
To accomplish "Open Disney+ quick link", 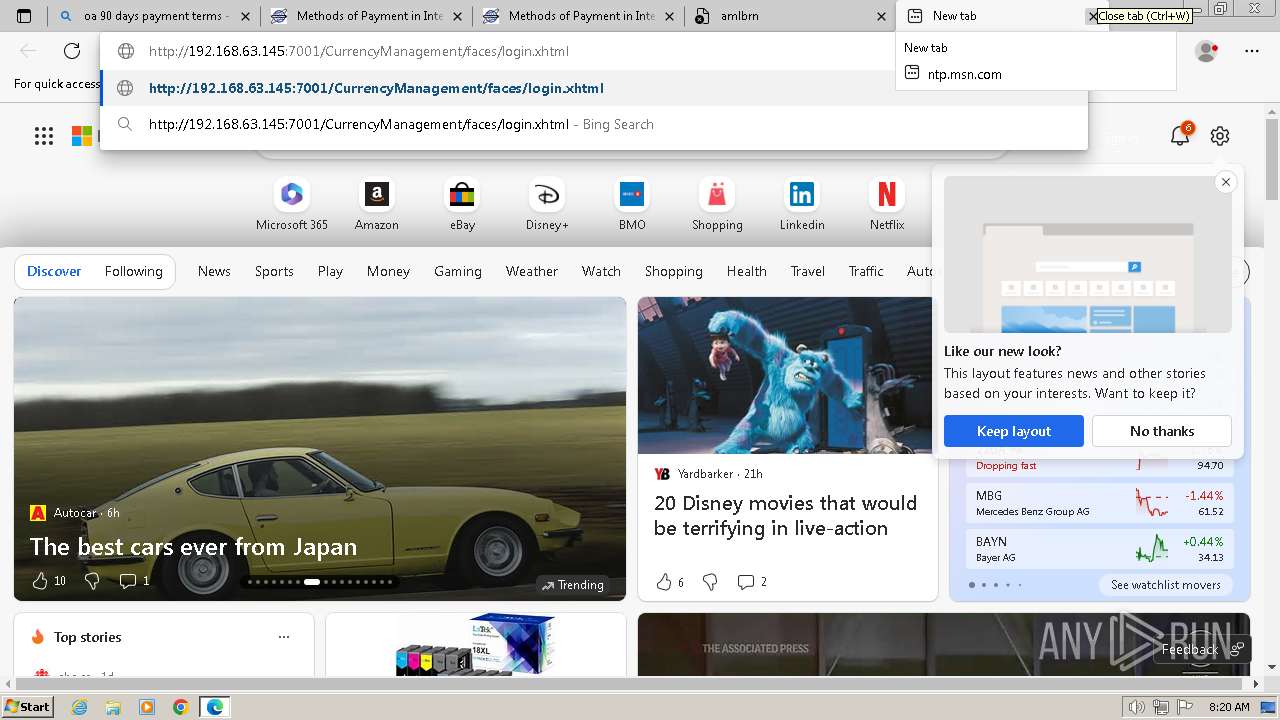I will pyautogui.click(x=547, y=205).
